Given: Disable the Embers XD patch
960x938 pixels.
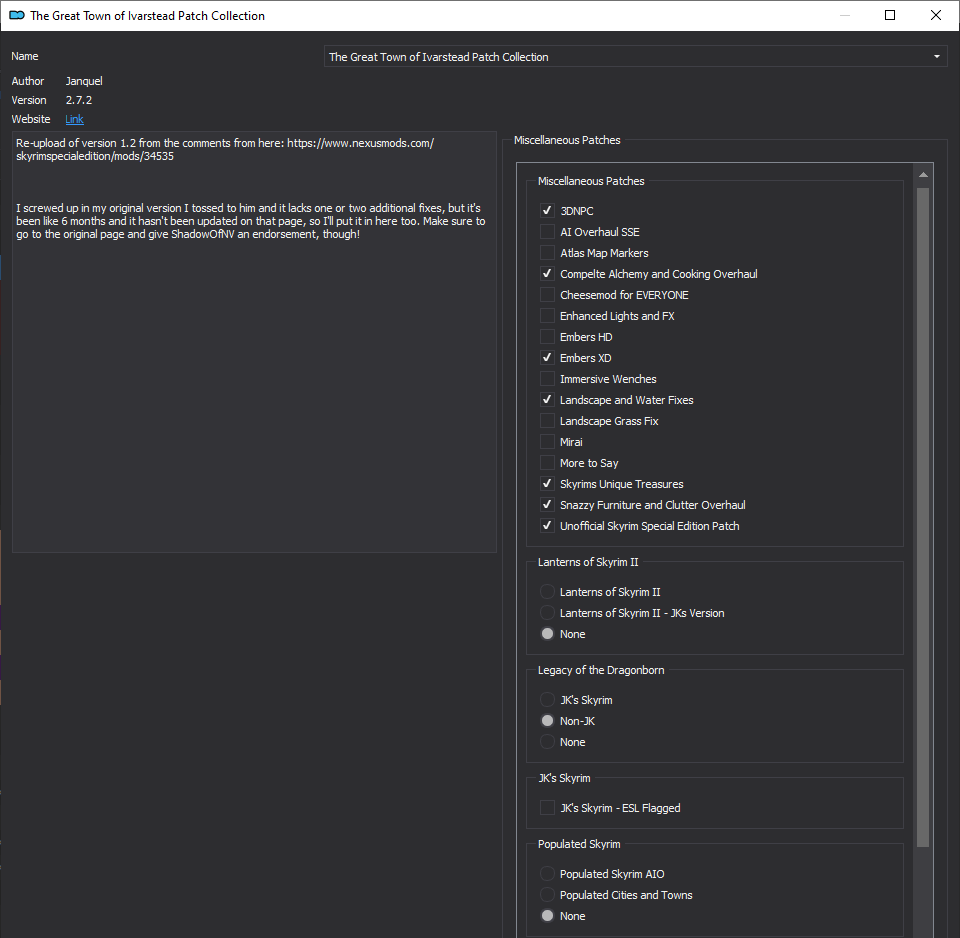Looking at the screenshot, I should pos(547,358).
